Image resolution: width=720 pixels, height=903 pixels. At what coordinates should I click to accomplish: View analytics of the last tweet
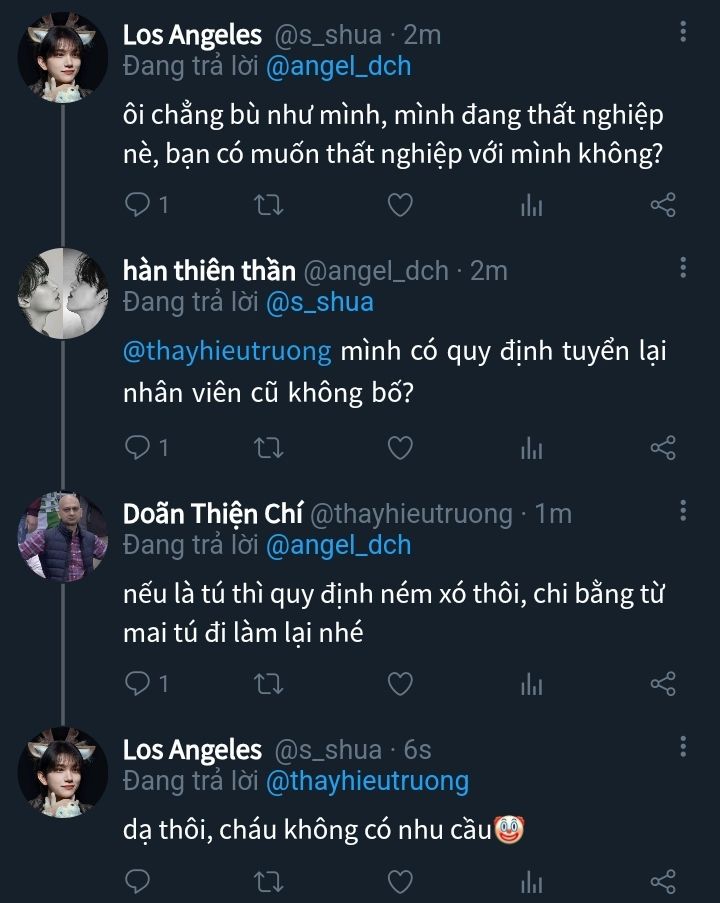[x=531, y=881]
